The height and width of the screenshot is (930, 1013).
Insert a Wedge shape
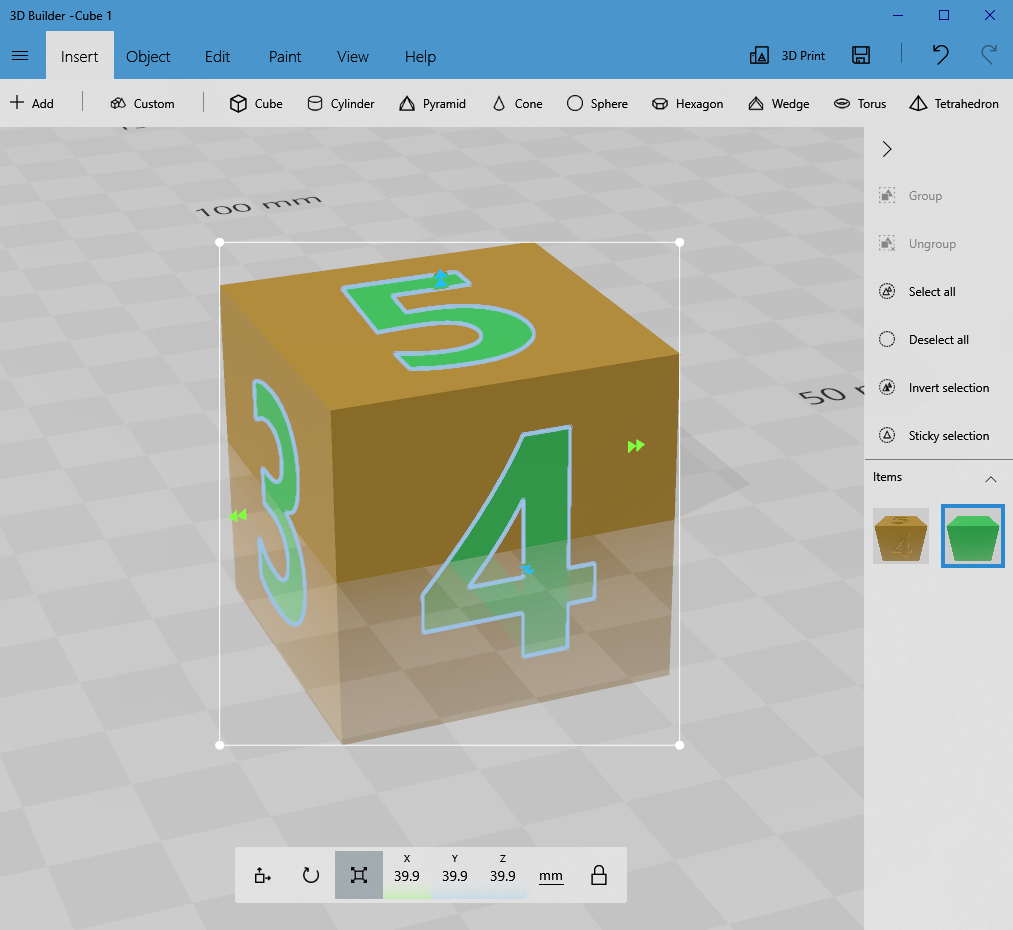tap(778, 103)
